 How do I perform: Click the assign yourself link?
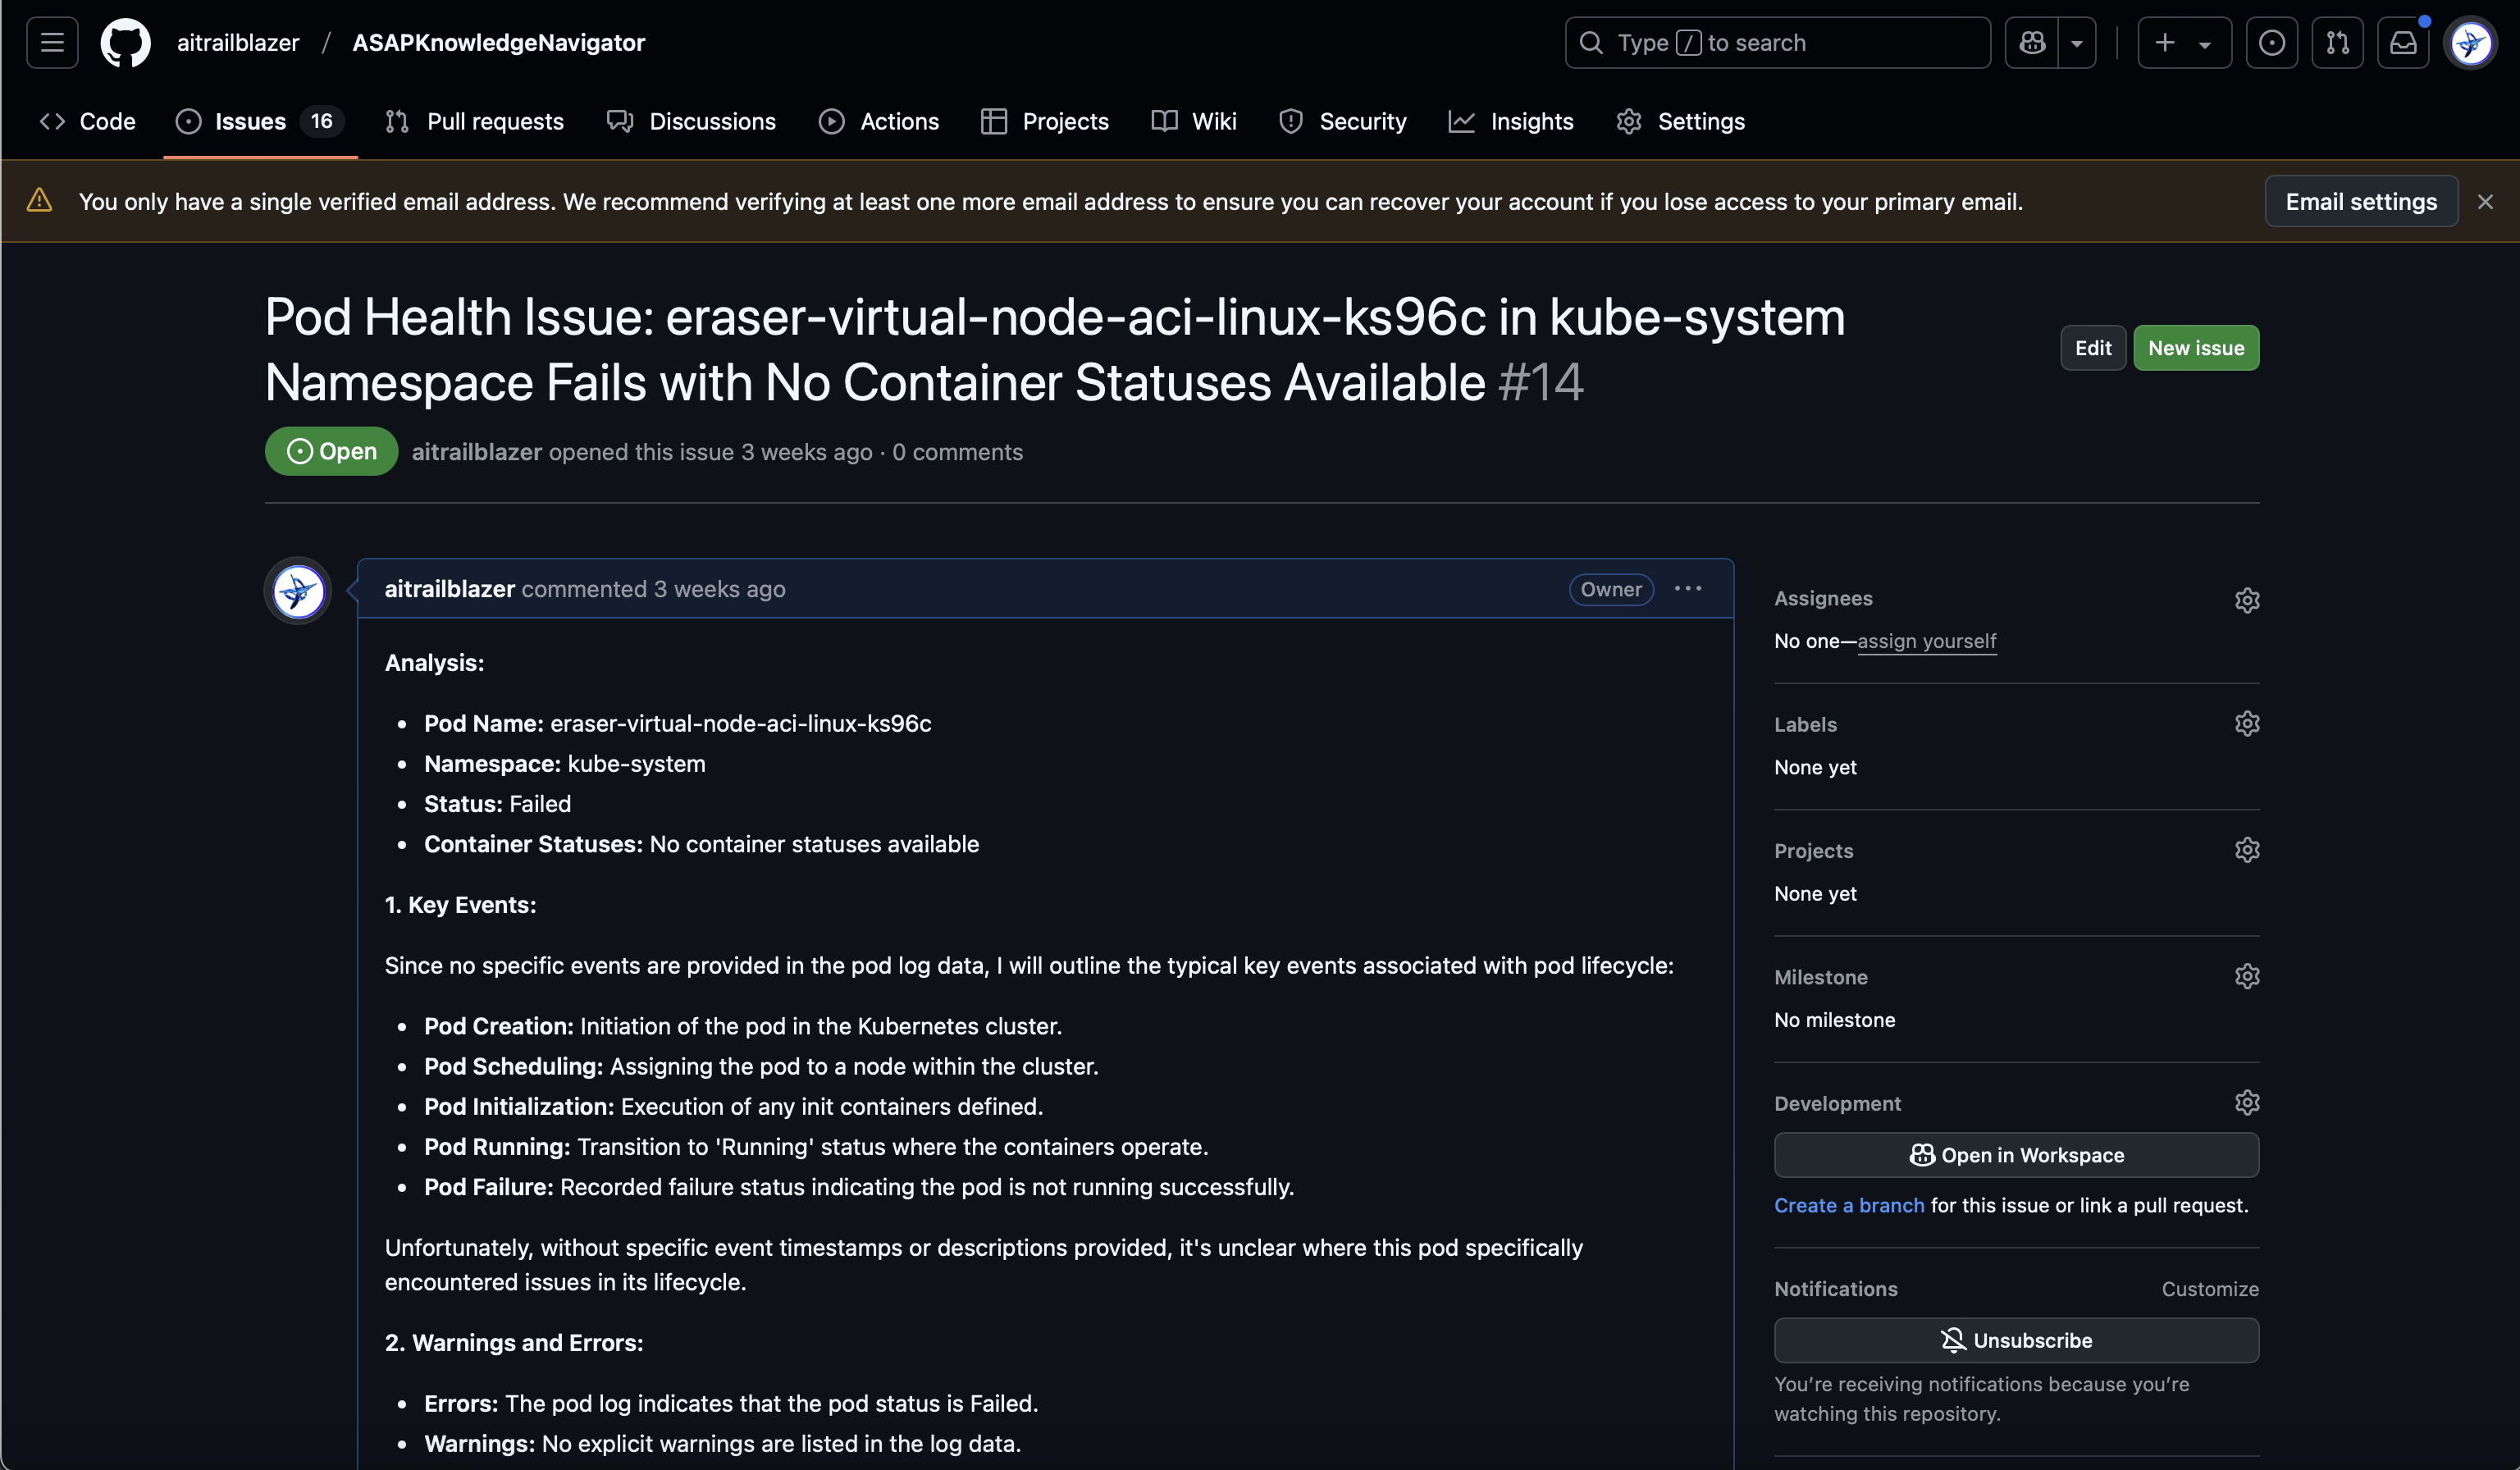1926,641
